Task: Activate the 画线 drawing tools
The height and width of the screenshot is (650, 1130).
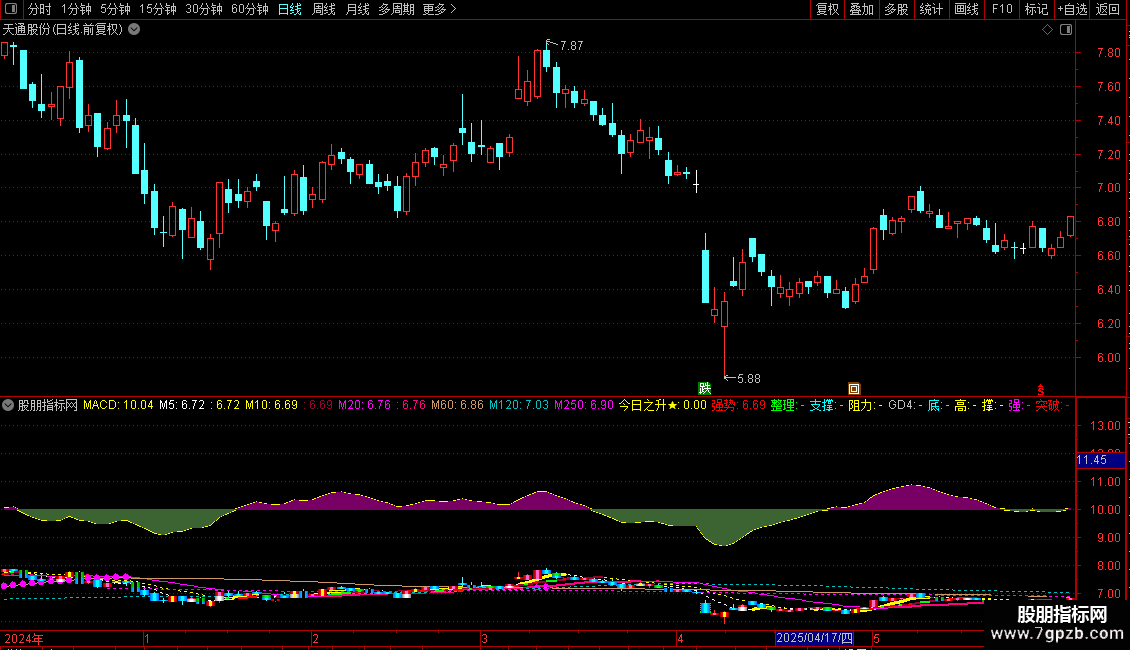Action: [966, 9]
